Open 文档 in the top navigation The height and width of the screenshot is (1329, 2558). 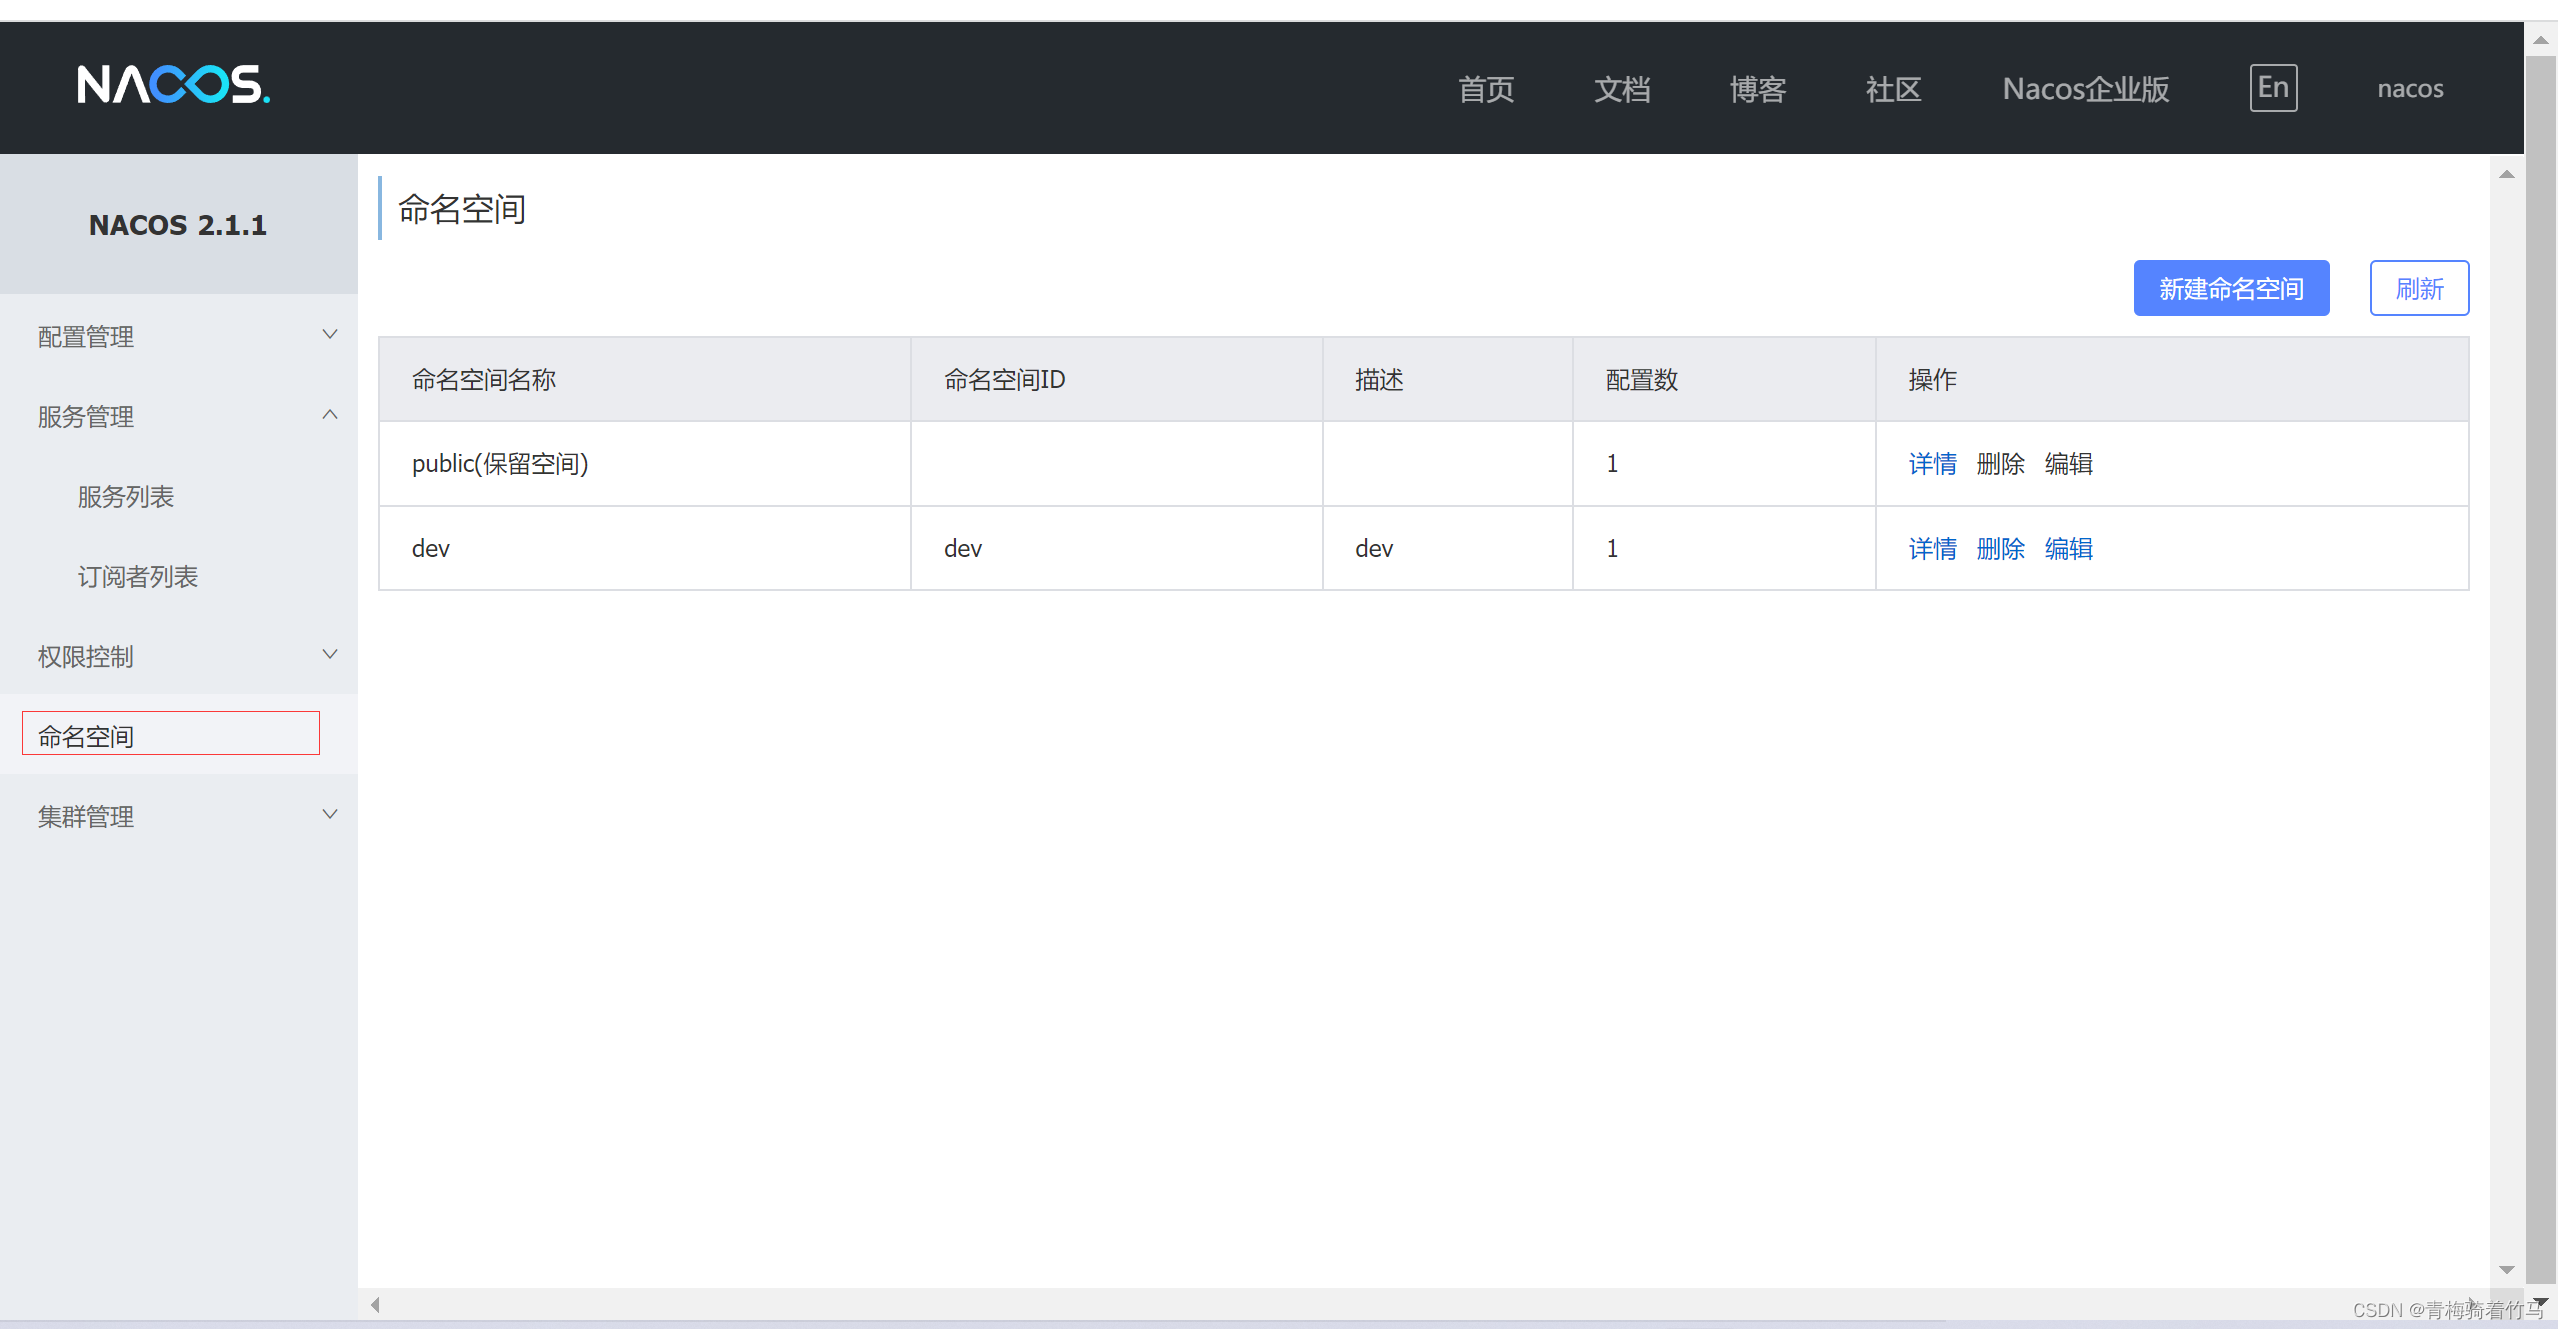click(1622, 89)
